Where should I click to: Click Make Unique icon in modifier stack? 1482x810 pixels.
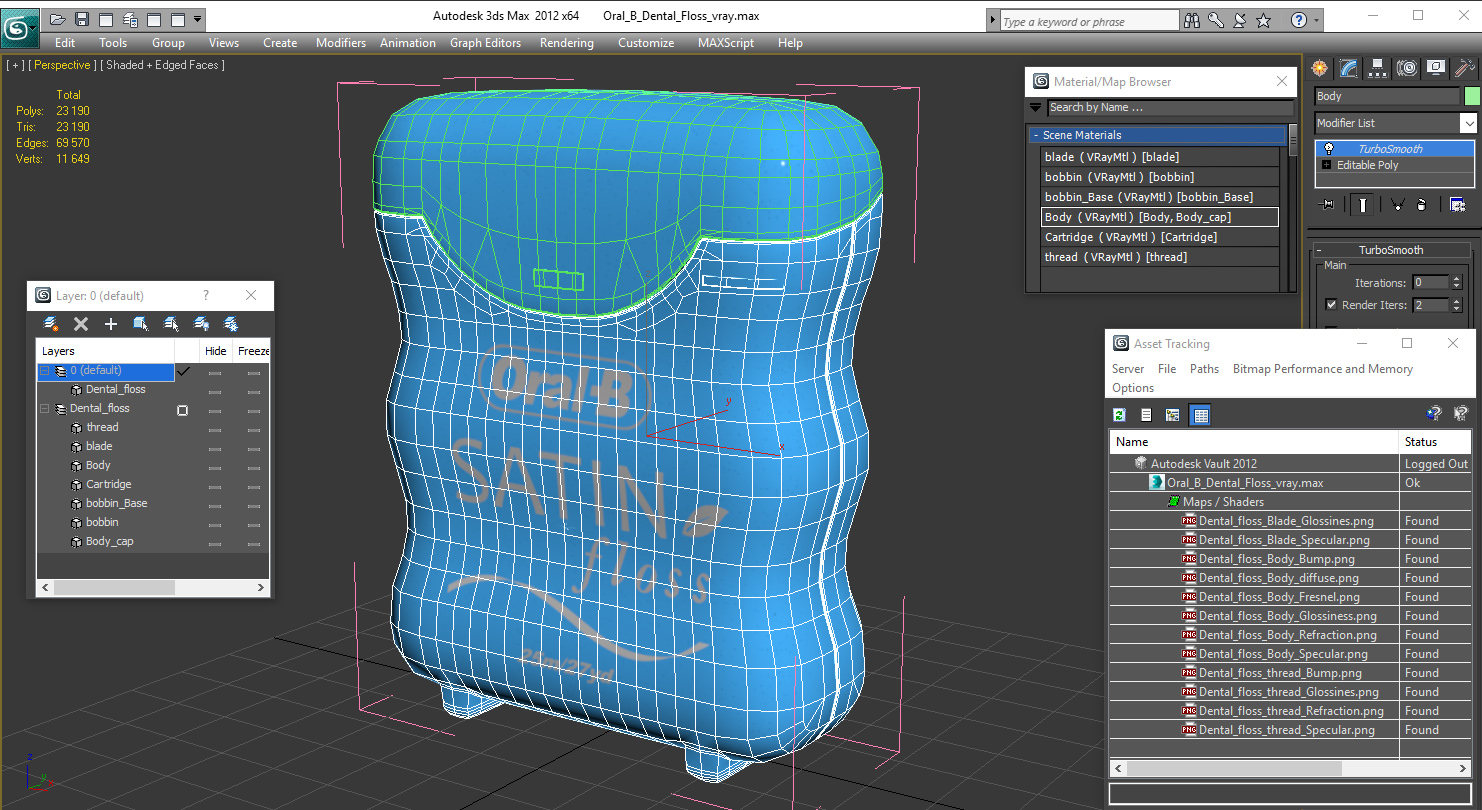(x=1397, y=204)
